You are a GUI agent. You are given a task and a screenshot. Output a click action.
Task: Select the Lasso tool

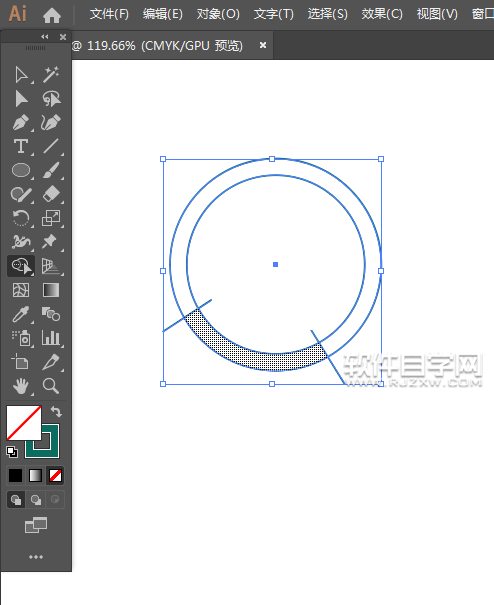tap(51, 99)
